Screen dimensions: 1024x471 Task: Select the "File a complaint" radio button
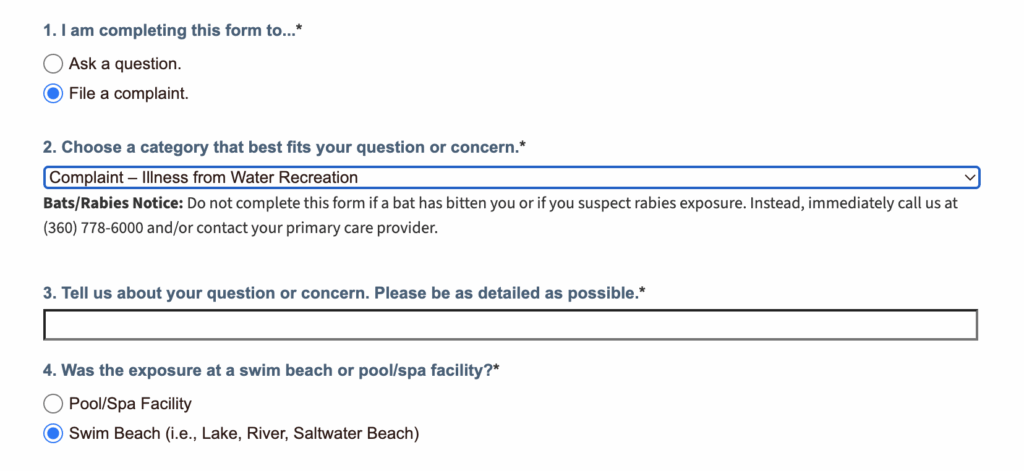[x=53, y=94]
